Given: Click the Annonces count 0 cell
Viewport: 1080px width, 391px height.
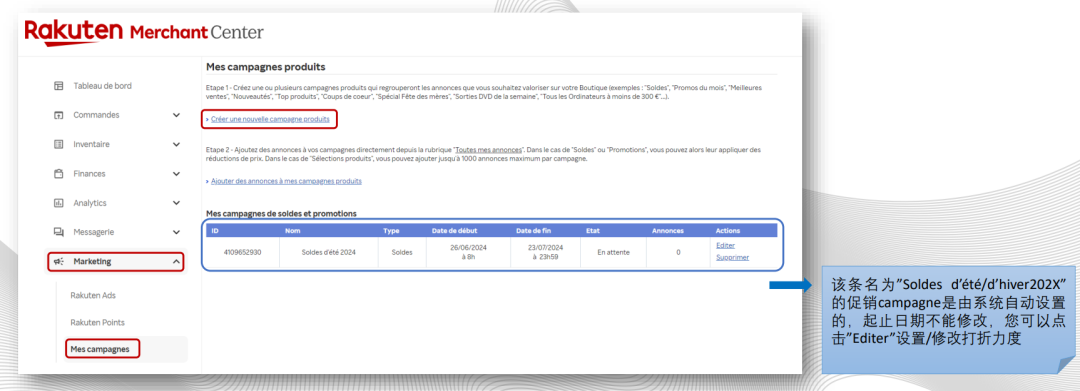Looking at the screenshot, I should click(x=678, y=252).
